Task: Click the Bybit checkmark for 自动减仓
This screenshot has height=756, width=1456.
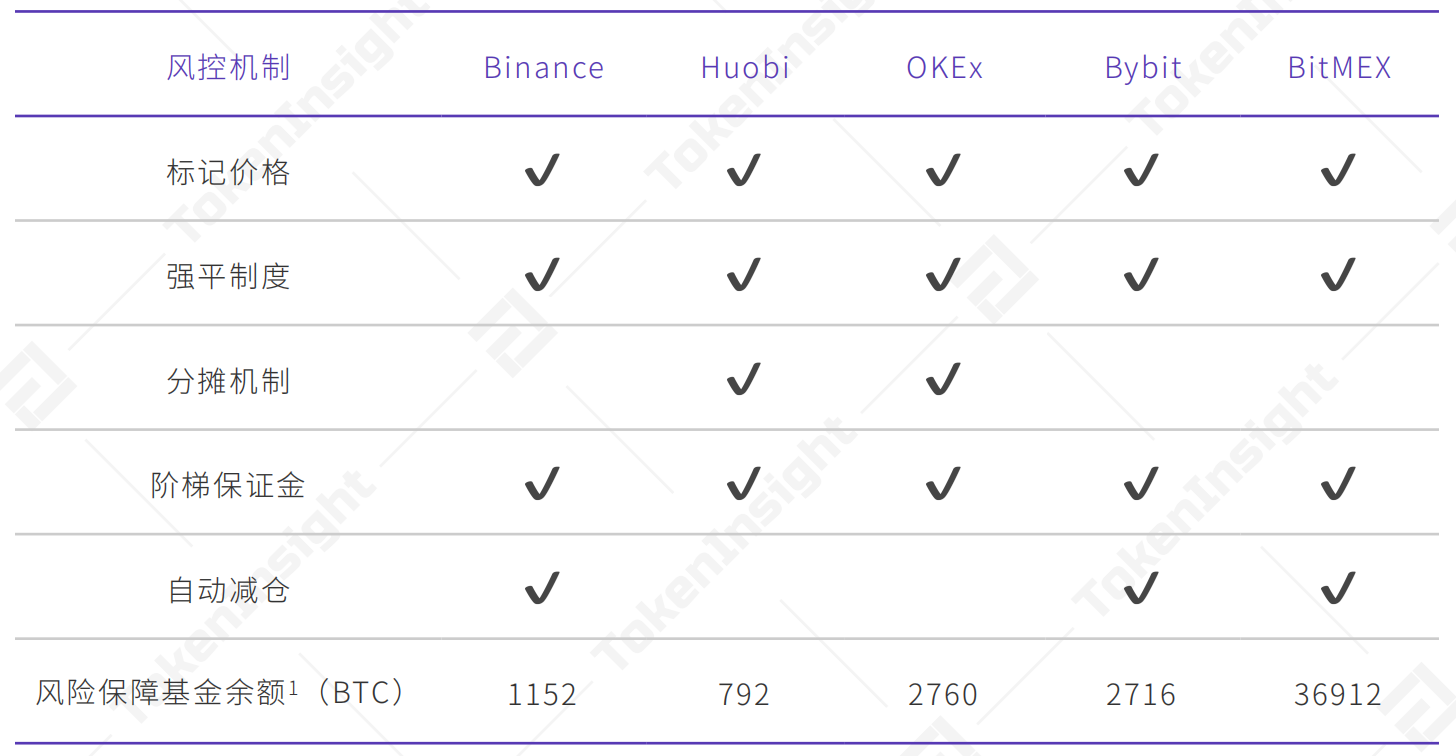Action: click(x=1141, y=589)
